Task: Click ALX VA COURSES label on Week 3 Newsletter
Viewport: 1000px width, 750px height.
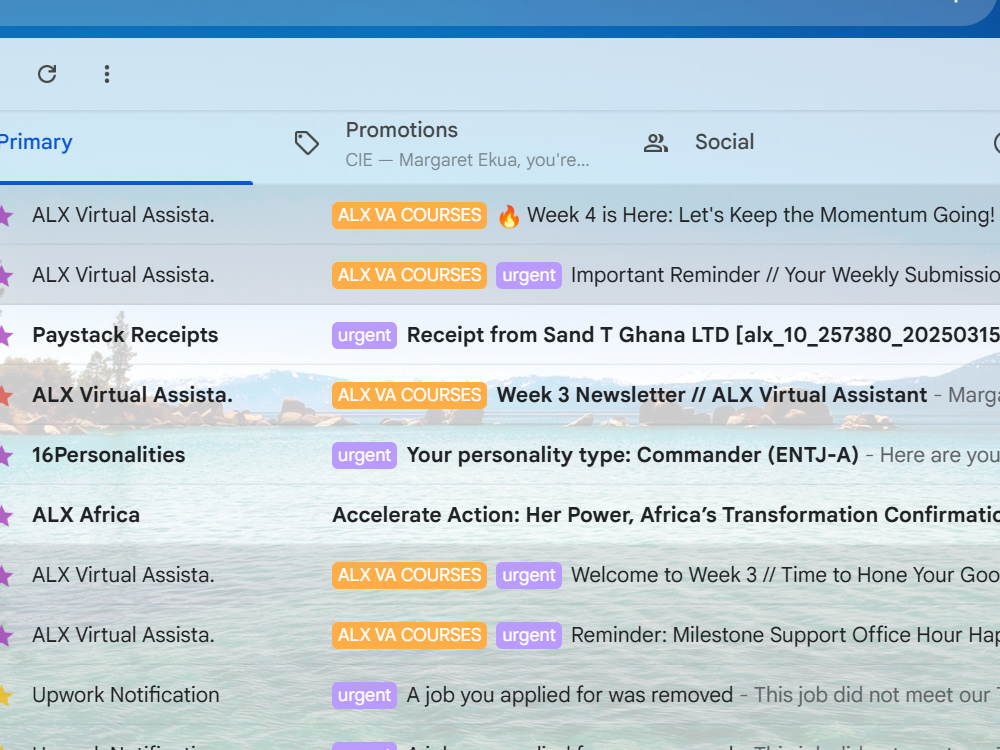Action: click(409, 395)
